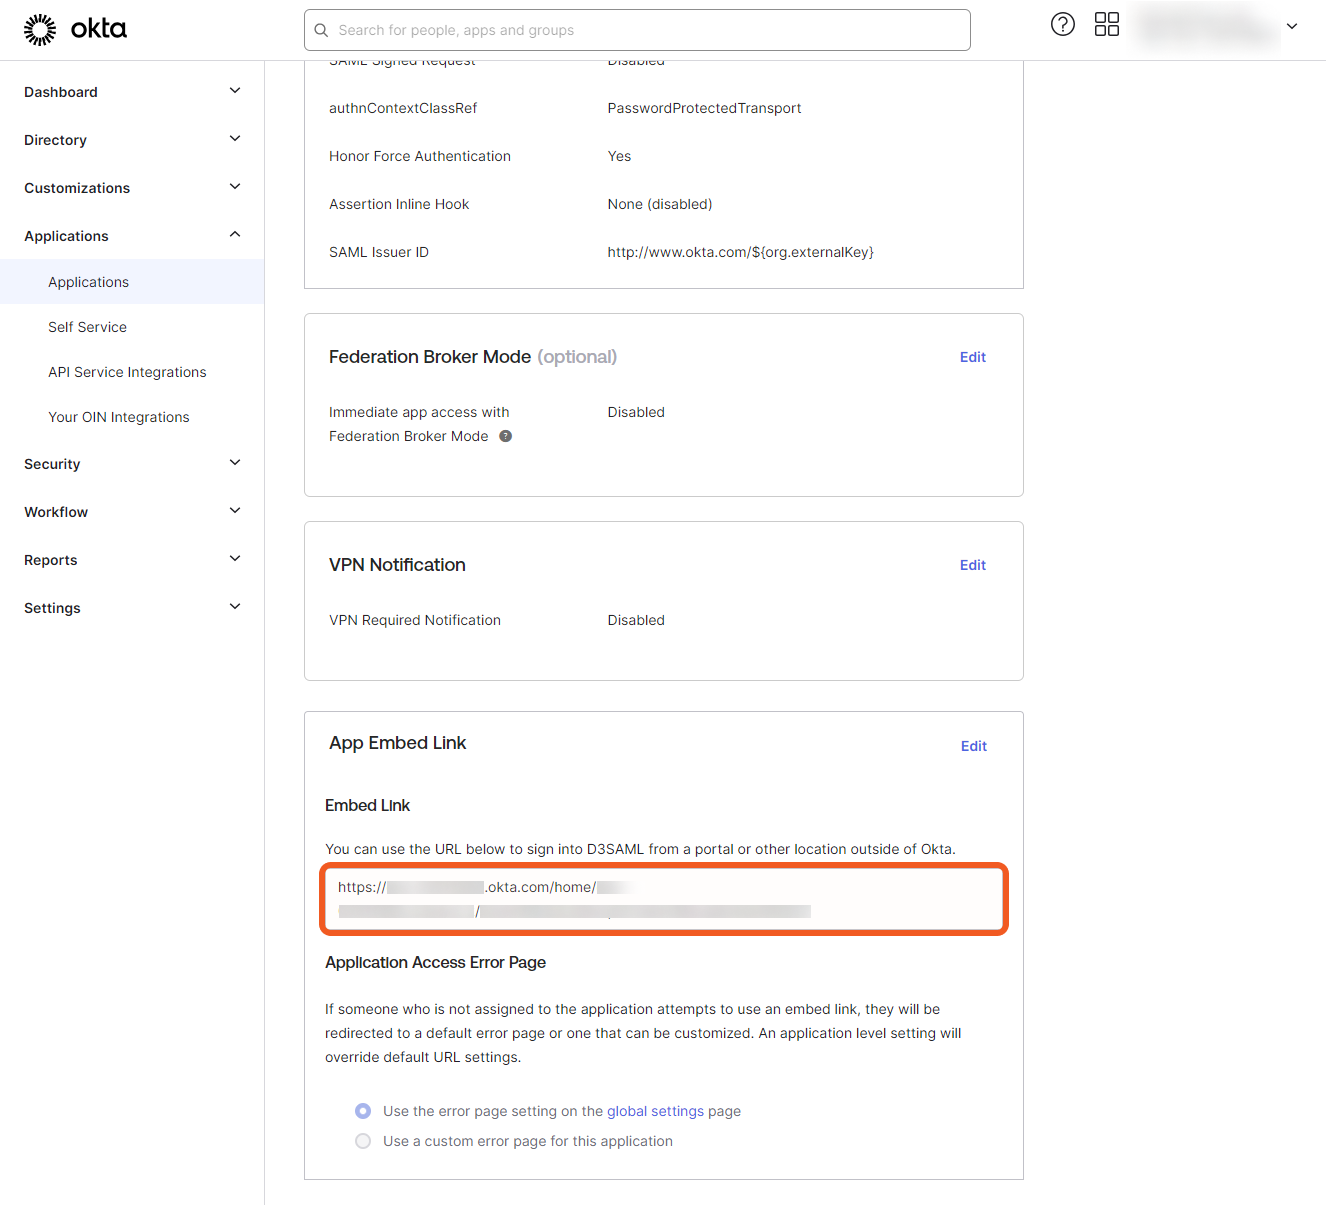Click the Okta logo in header

75,30
